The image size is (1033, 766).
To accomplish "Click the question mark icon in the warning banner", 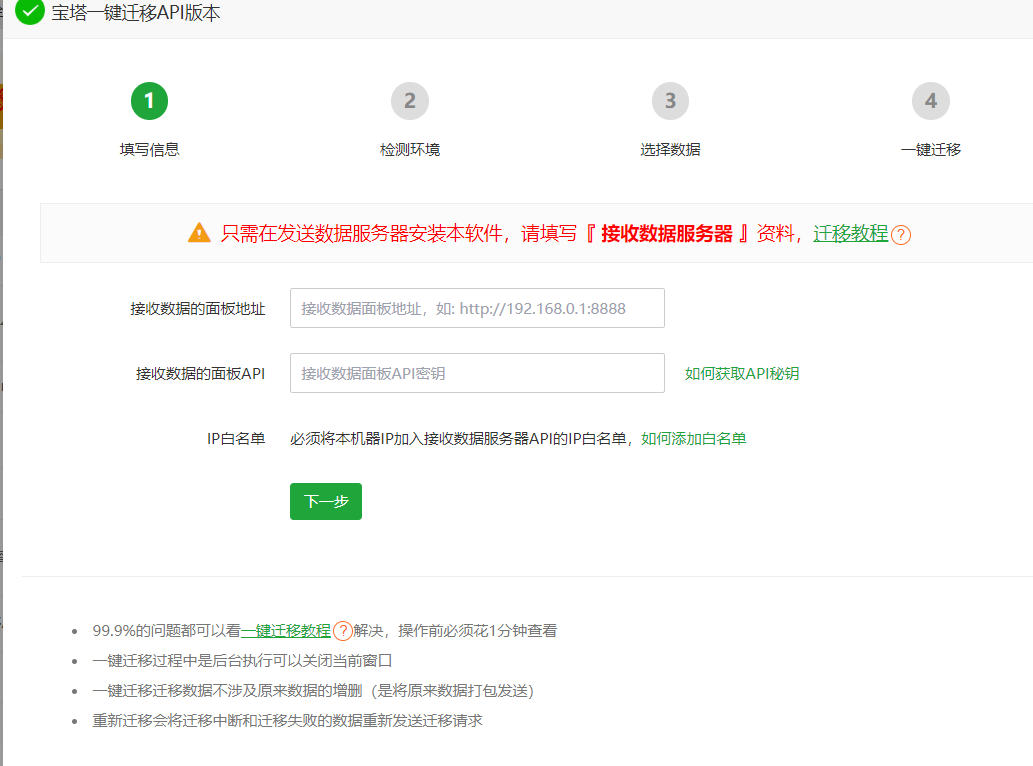I will (901, 235).
